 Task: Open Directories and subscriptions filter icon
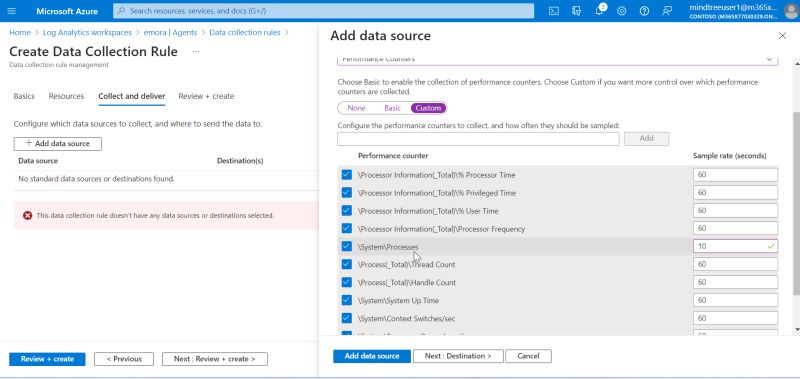pos(577,11)
